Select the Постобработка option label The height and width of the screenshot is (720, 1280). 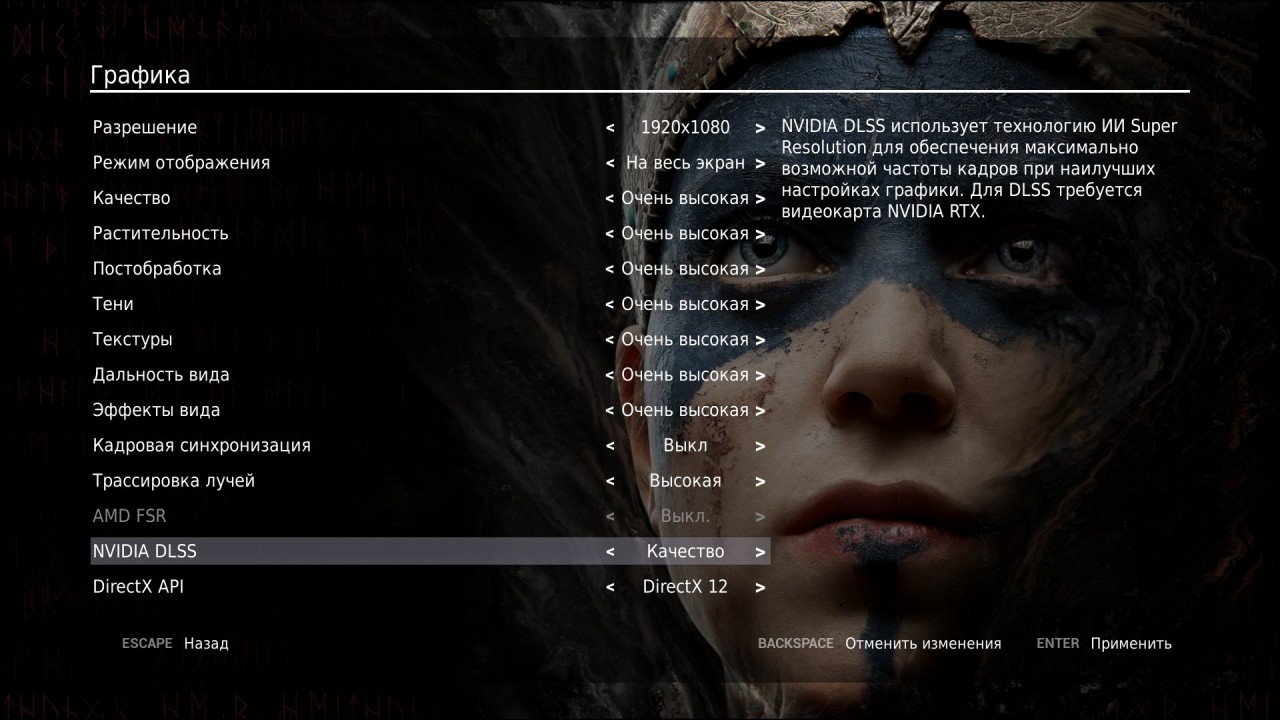157,269
